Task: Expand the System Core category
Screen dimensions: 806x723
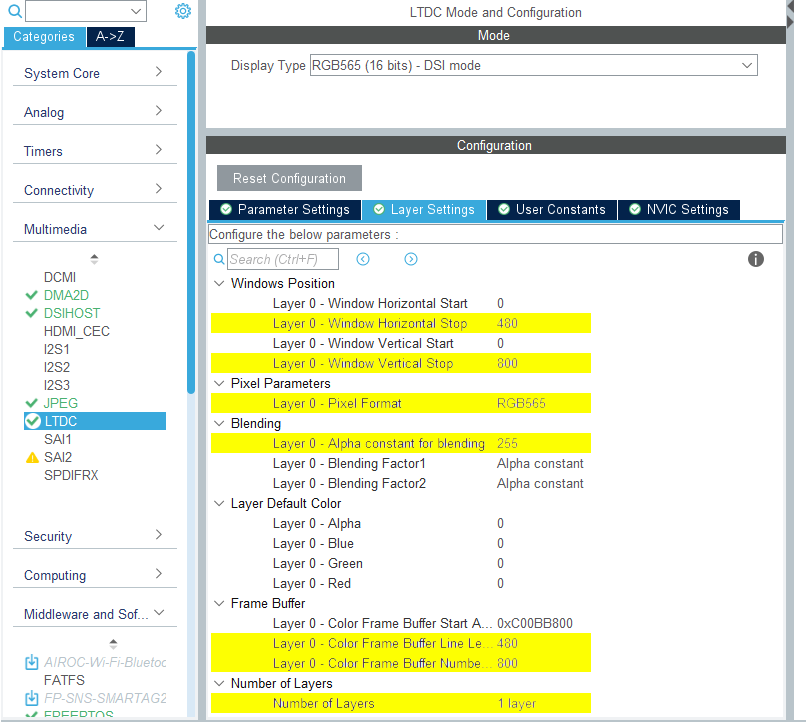Action: pyautogui.click(x=95, y=73)
